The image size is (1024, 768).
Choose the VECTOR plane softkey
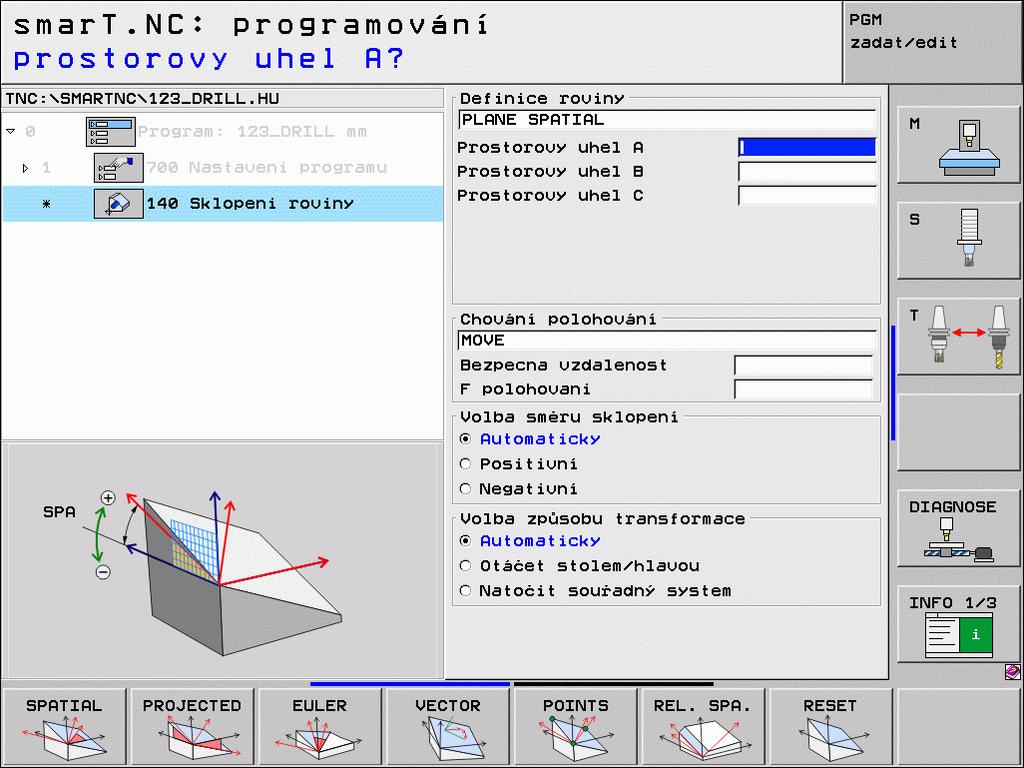pos(447,726)
